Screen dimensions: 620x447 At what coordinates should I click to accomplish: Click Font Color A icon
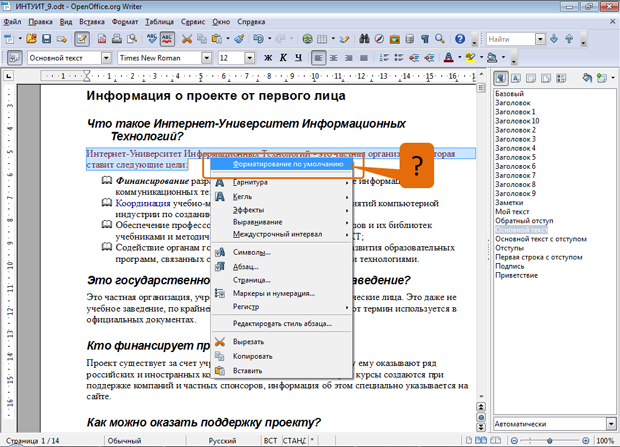(448, 58)
